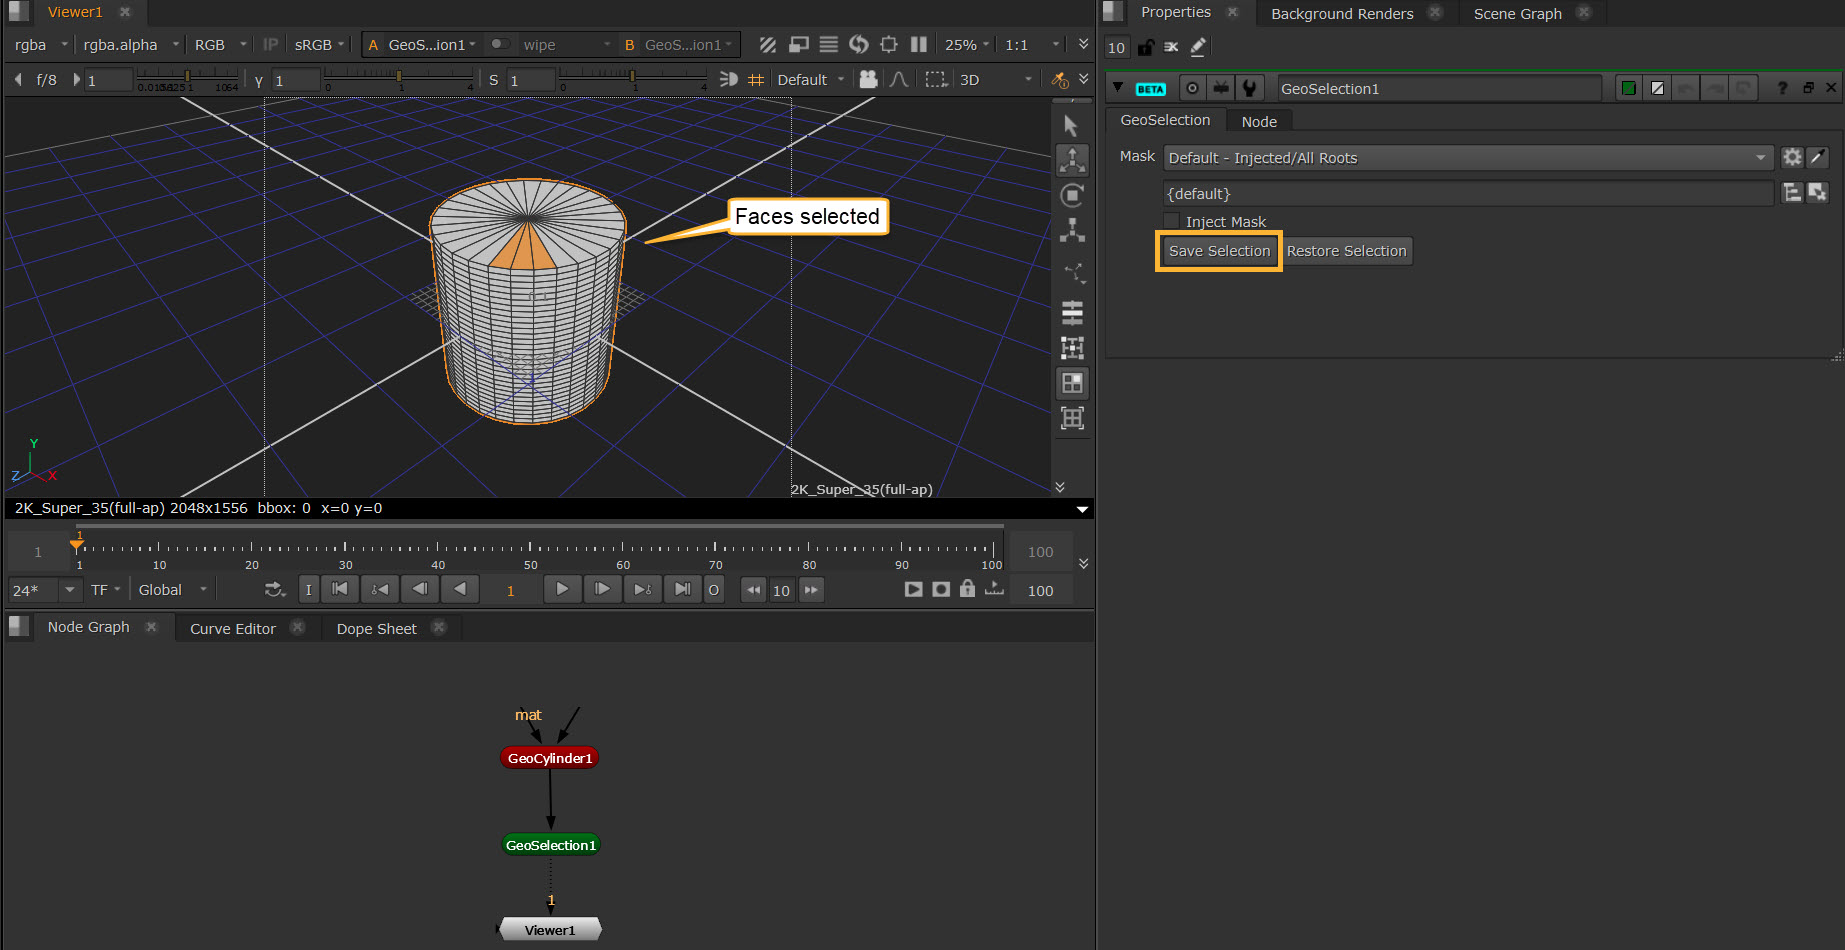Click the viewer refresh icon
This screenshot has height=950, width=1845.
(858, 45)
